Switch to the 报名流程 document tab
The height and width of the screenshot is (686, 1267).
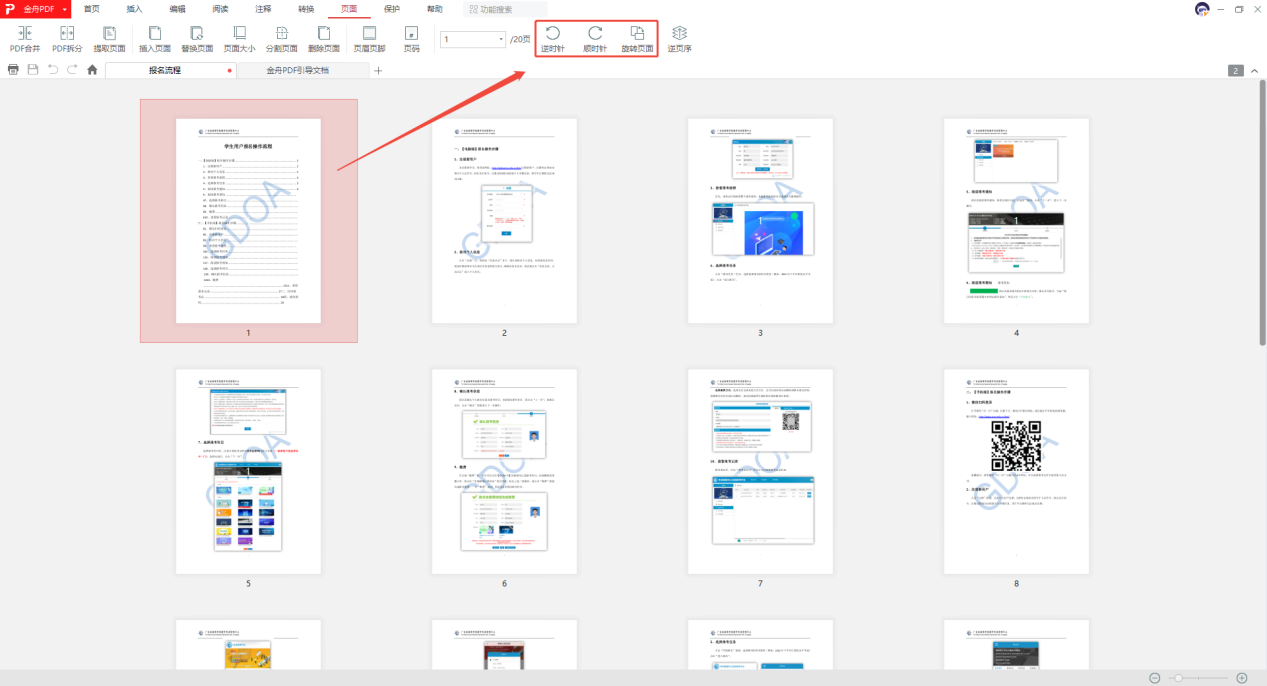(170, 70)
